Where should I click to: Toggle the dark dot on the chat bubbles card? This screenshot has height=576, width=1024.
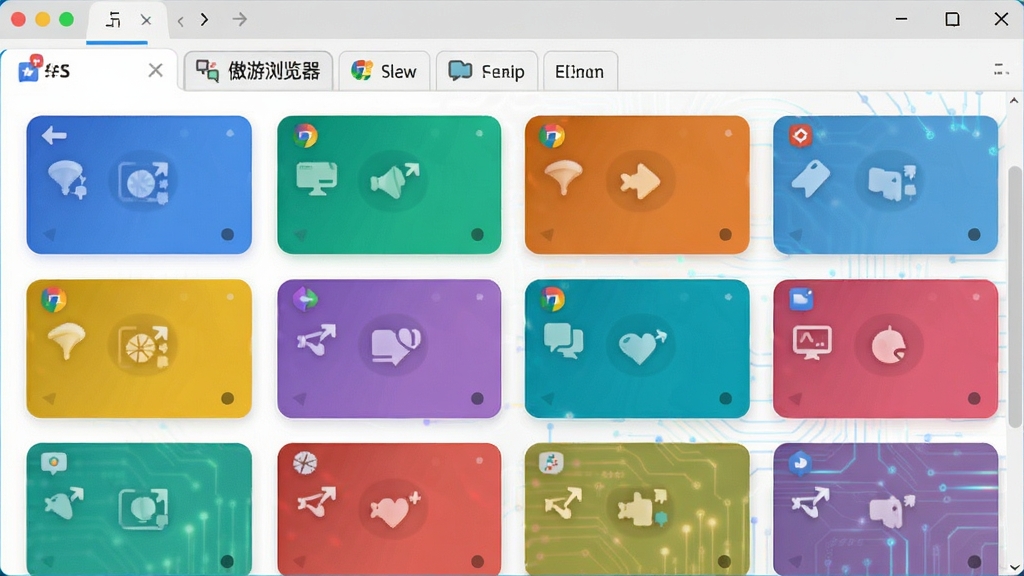click(x=726, y=398)
